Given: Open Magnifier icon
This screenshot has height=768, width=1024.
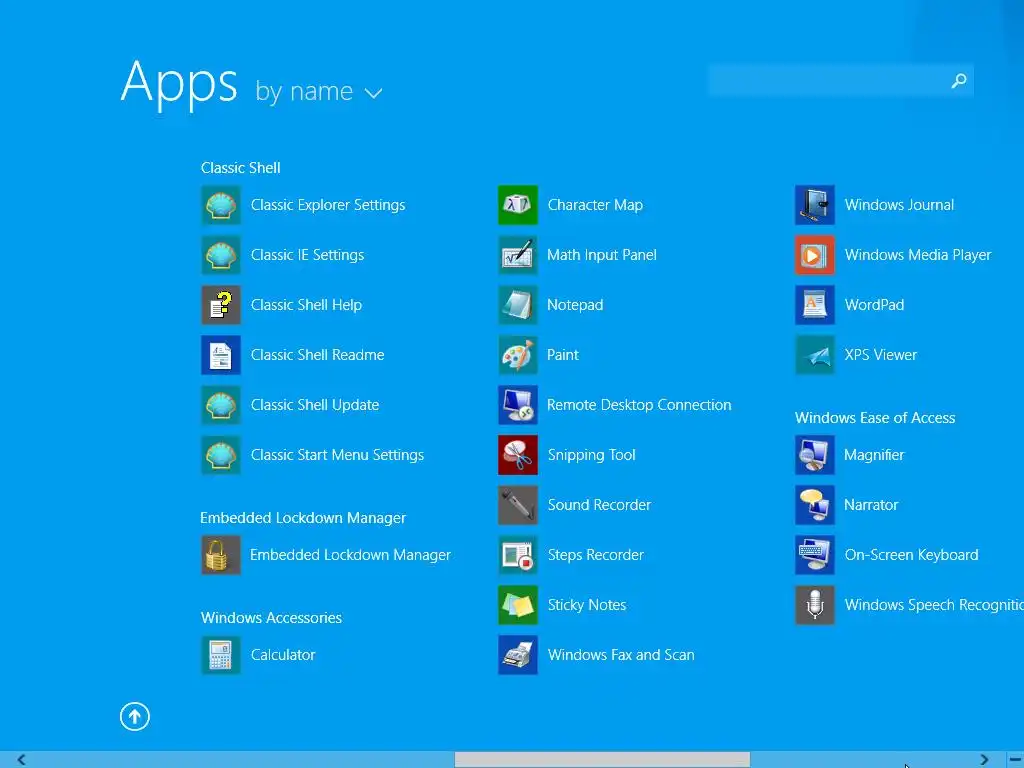Looking at the screenshot, I should point(814,455).
